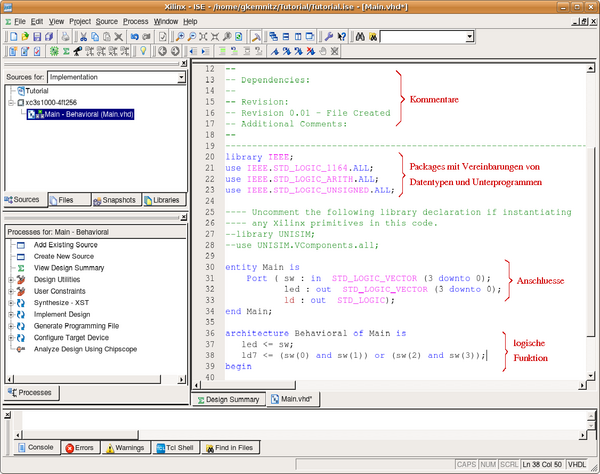Switch to the Snapshots tab
The height and width of the screenshot is (474, 600).
[116, 200]
